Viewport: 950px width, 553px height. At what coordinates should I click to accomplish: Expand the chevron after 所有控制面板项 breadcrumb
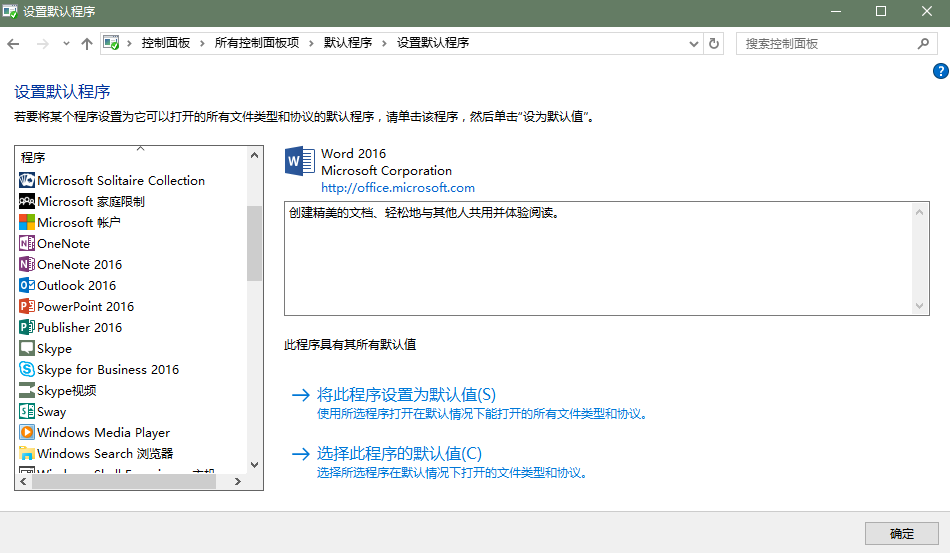[x=311, y=43]
